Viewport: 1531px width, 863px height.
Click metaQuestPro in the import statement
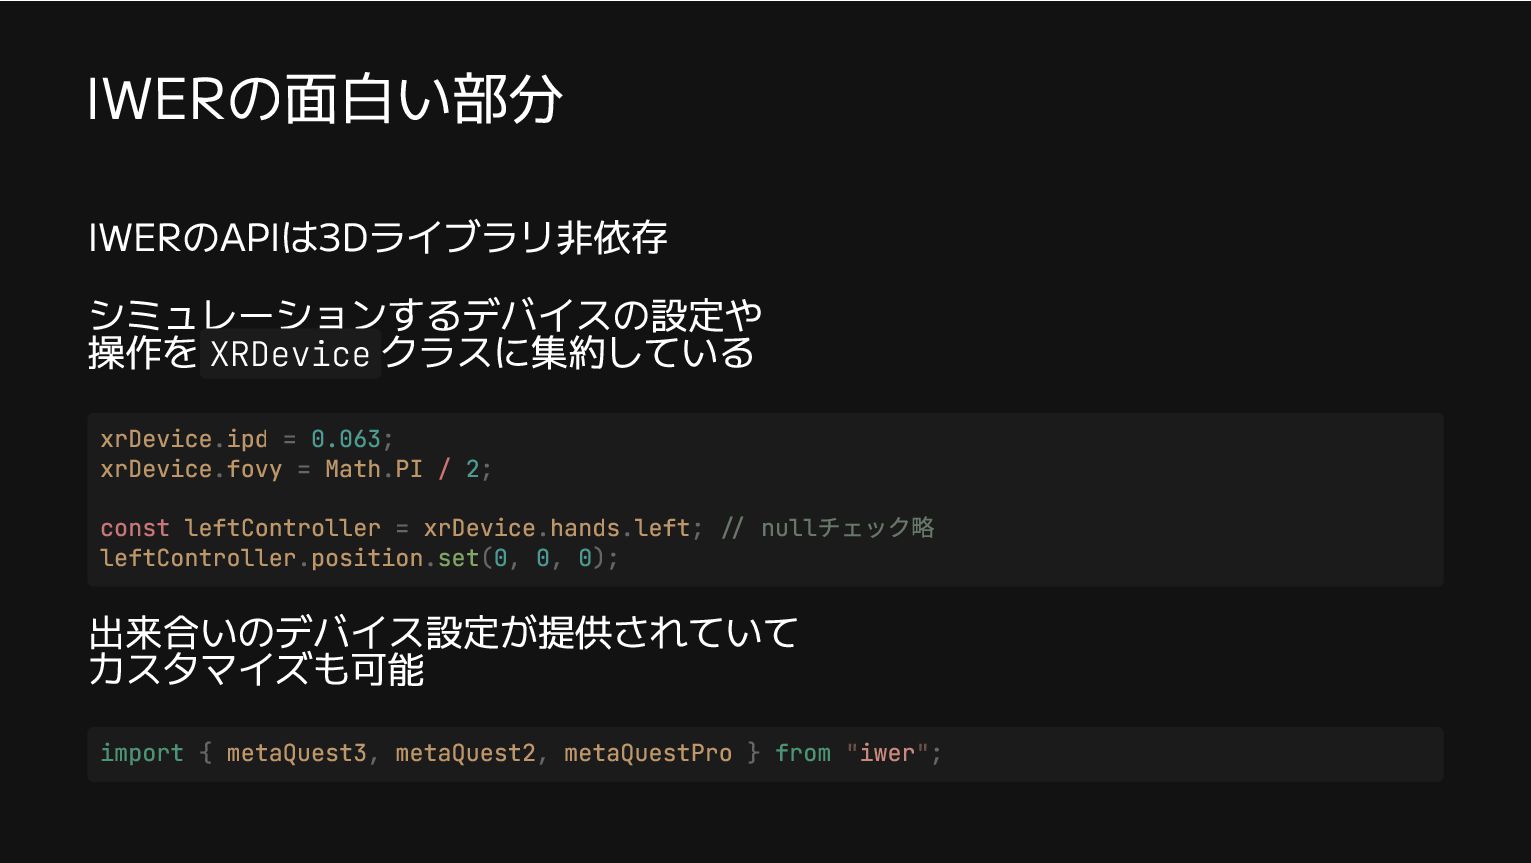(648, 753)
